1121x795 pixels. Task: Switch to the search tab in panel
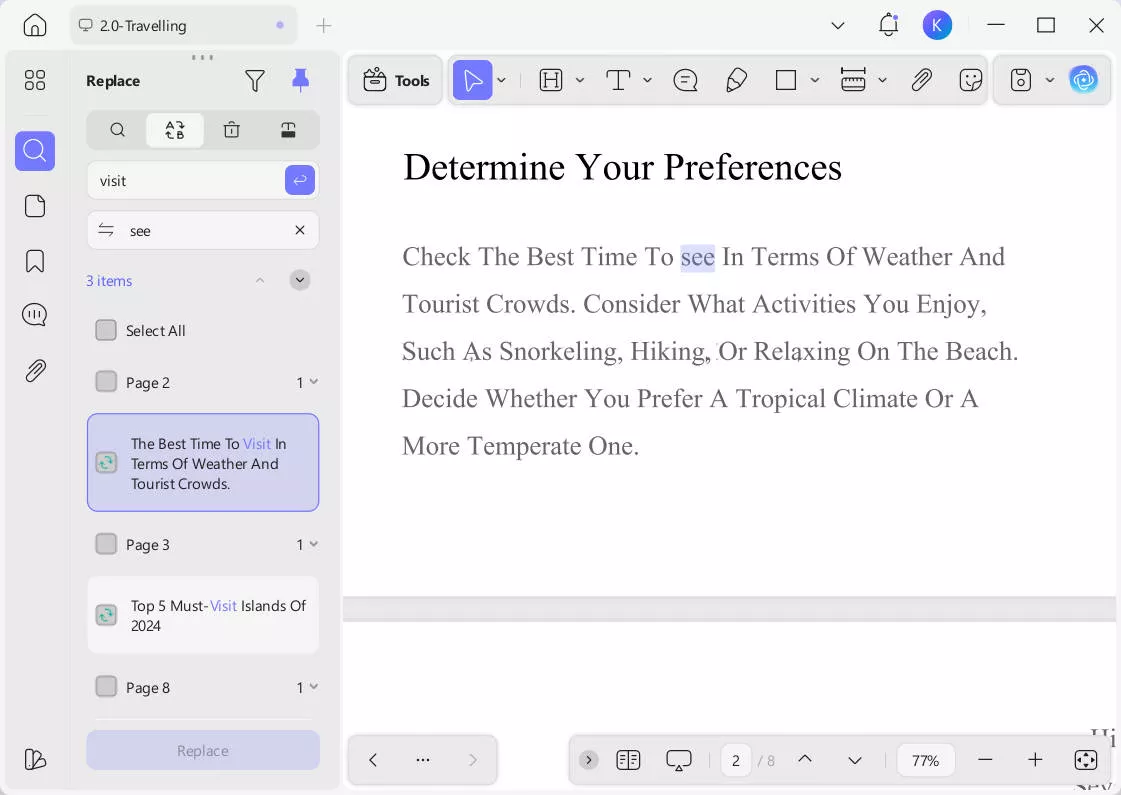click(117, 130)
